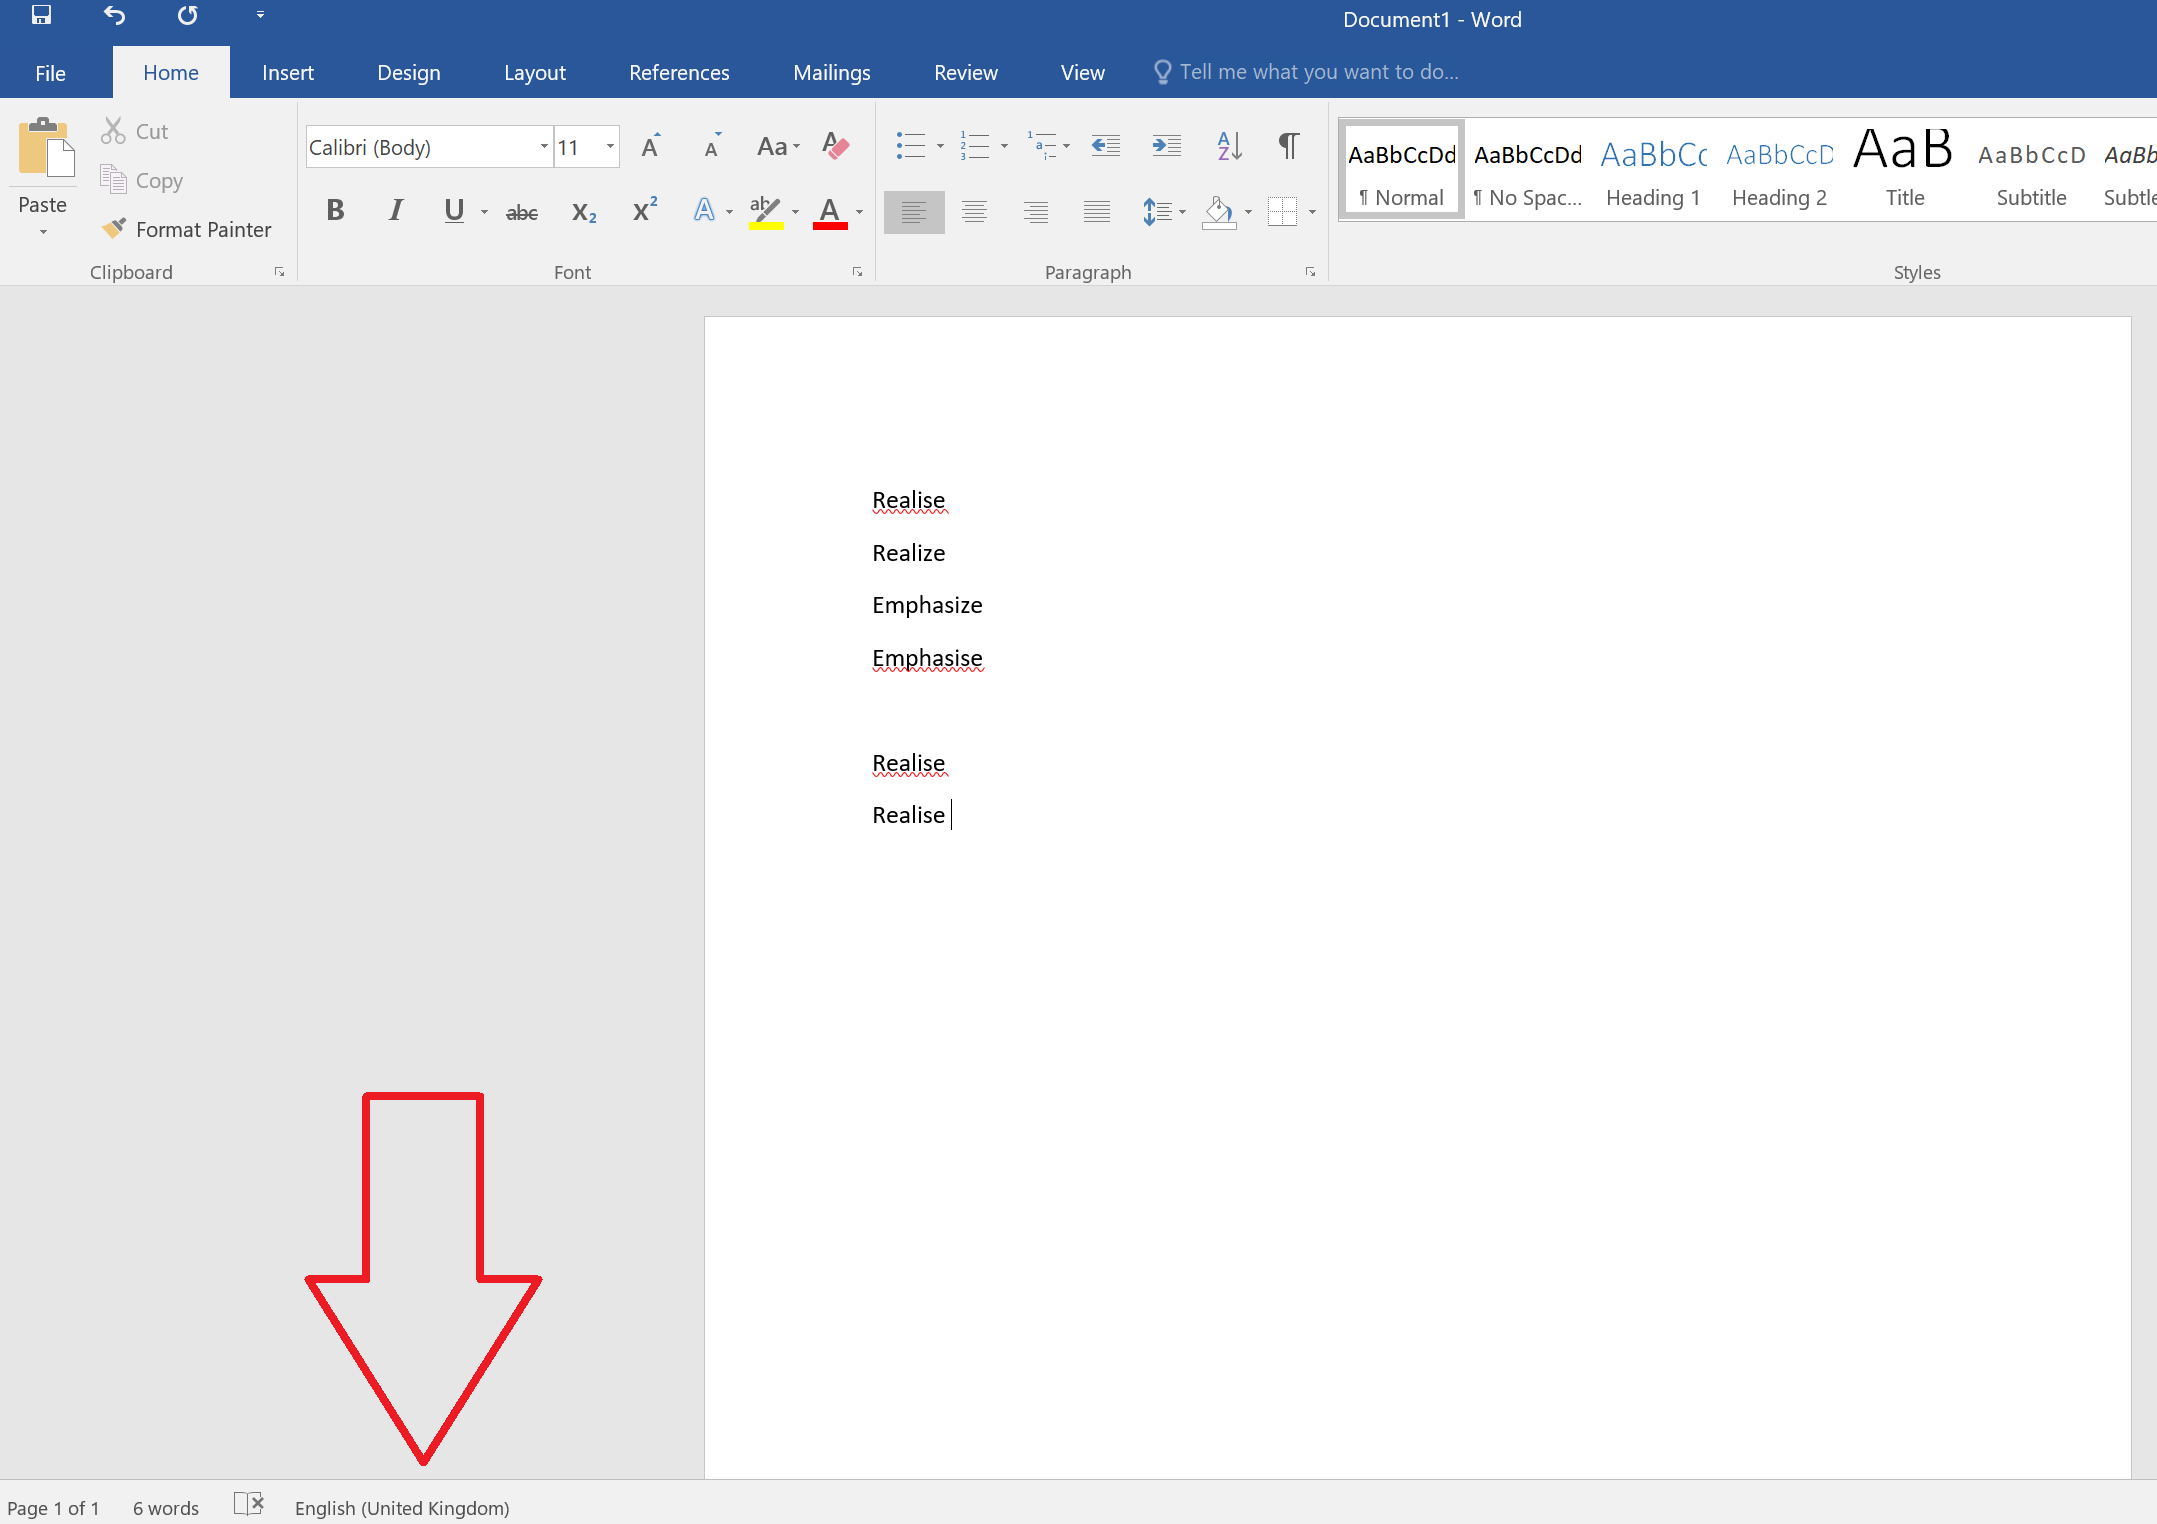2157x1524 pixels.
Task: Increase paragraph indent
Action: click(1167, 146)
